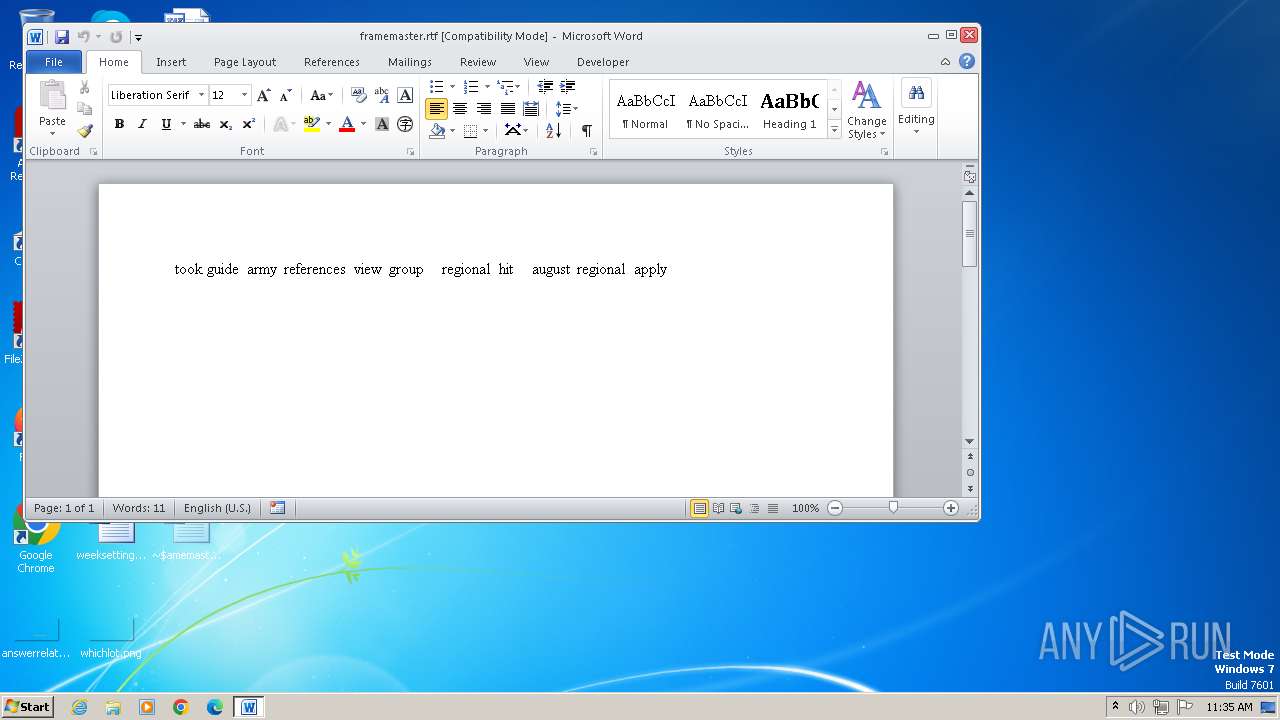
Task: Apply the Heading 1 style
Action: click(x=789, y=109)
